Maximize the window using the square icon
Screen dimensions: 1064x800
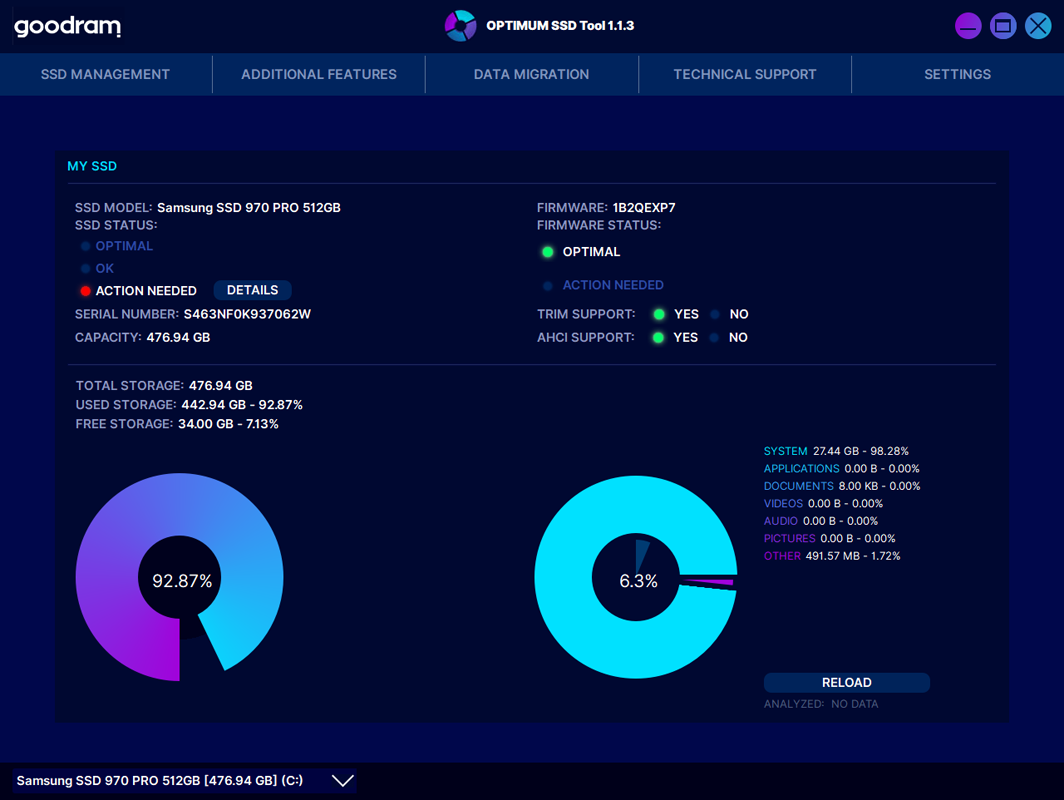[x=1003, y=26]
